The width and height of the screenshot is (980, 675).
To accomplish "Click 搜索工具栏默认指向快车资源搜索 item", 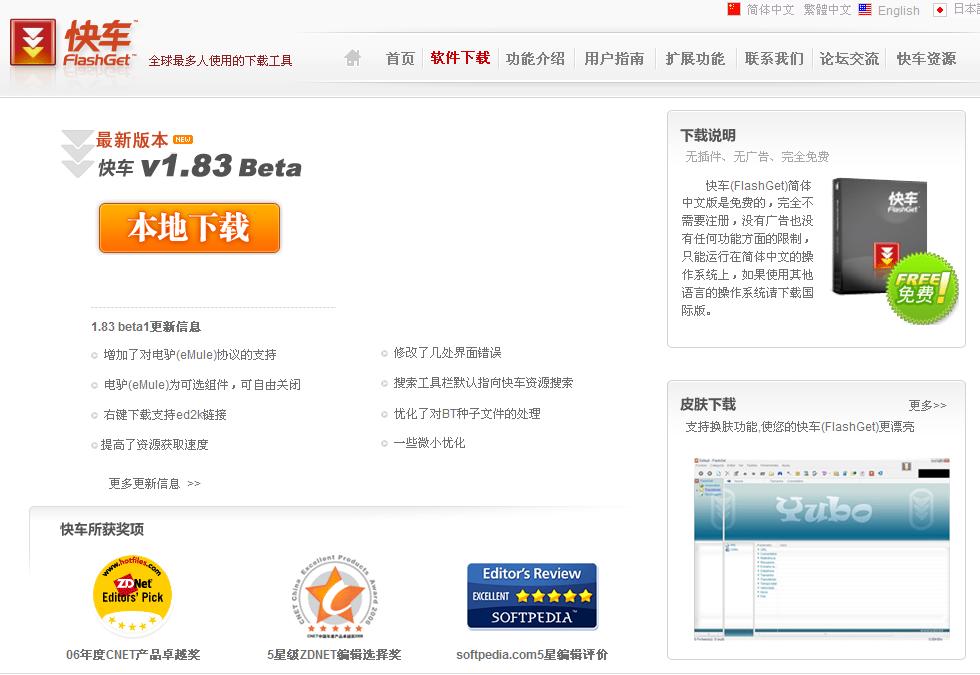I will pos(483,382).
